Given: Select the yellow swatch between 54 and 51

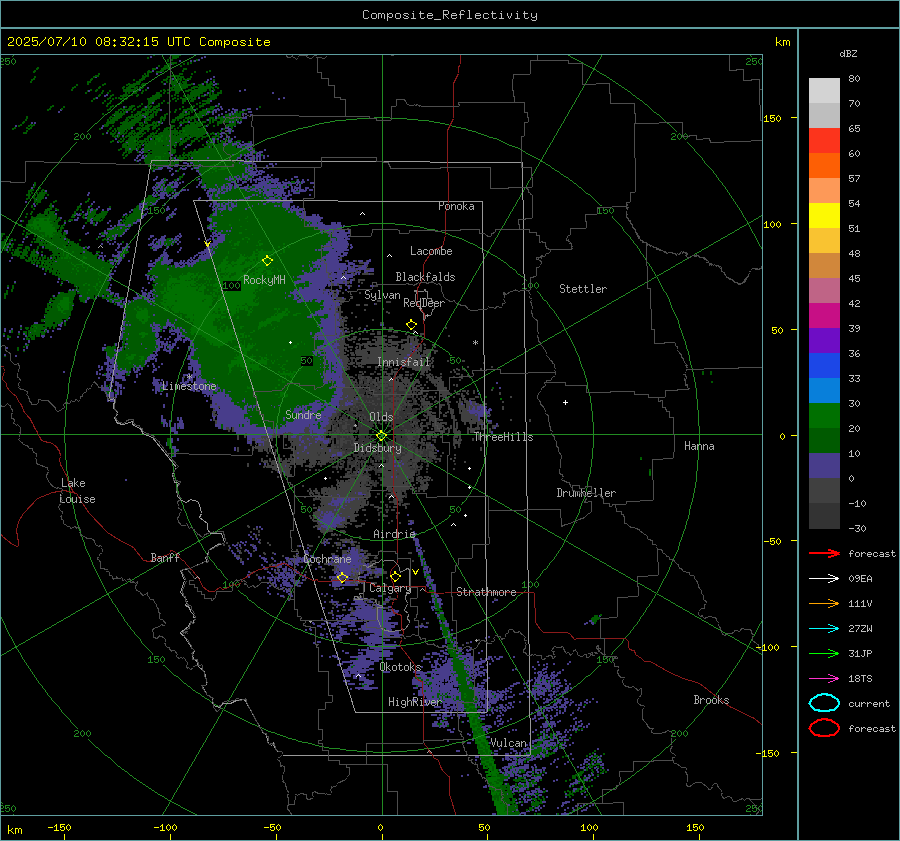Looking at the screenshot, I should coord(824,216).
